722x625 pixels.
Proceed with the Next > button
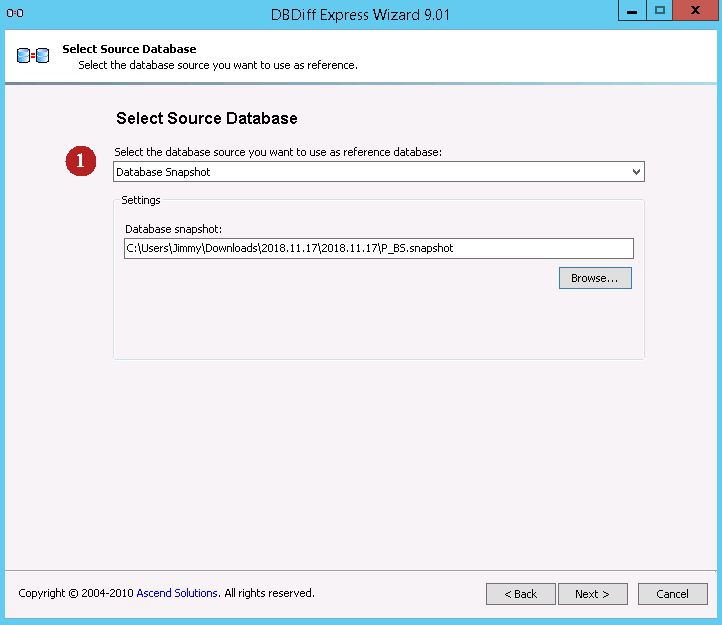tap(591, 594)
